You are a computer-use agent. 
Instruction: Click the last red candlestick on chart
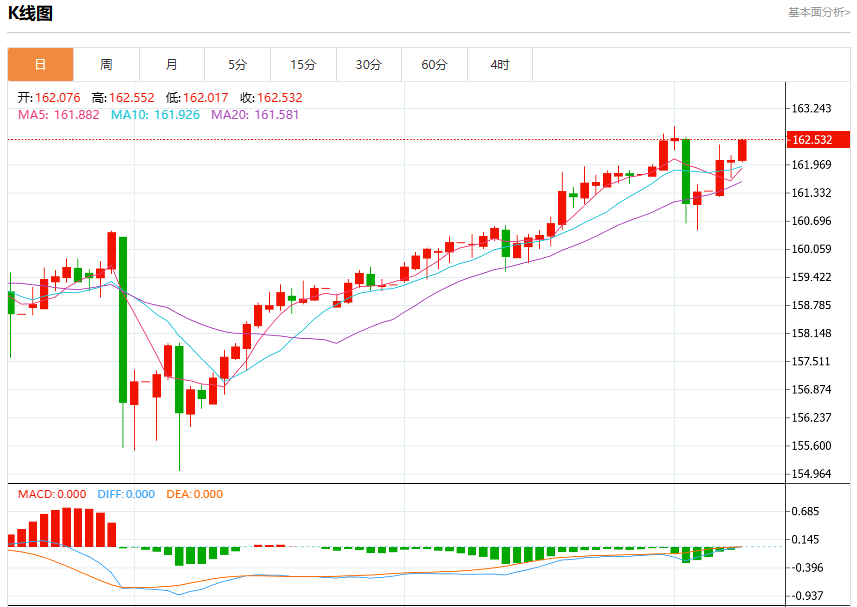[742, 150]
